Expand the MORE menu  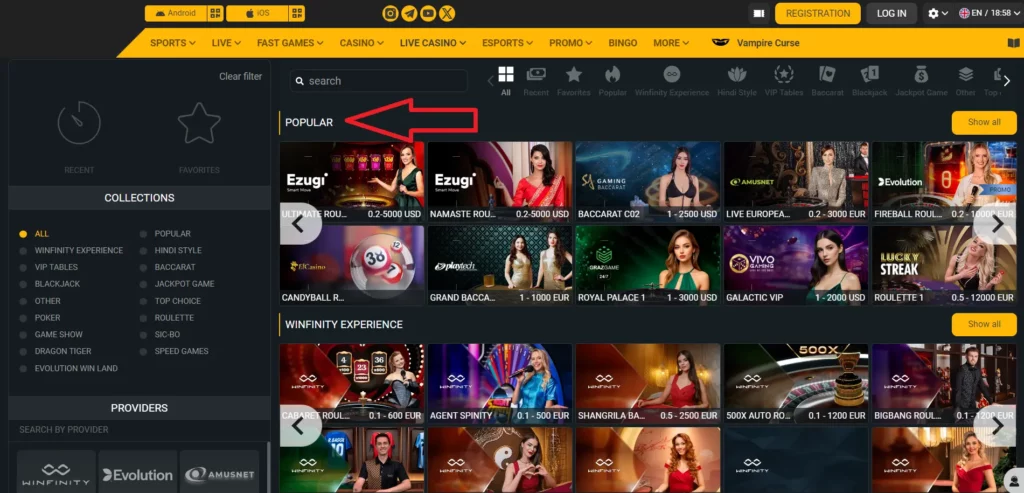(671, 43)
